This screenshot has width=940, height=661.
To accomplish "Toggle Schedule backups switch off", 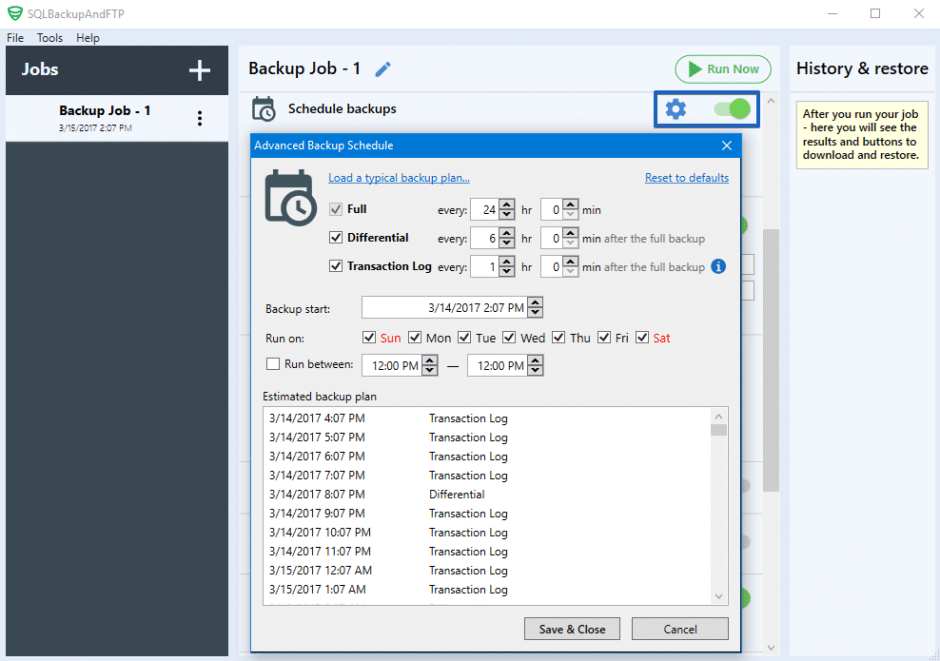I will pos(732,109).
